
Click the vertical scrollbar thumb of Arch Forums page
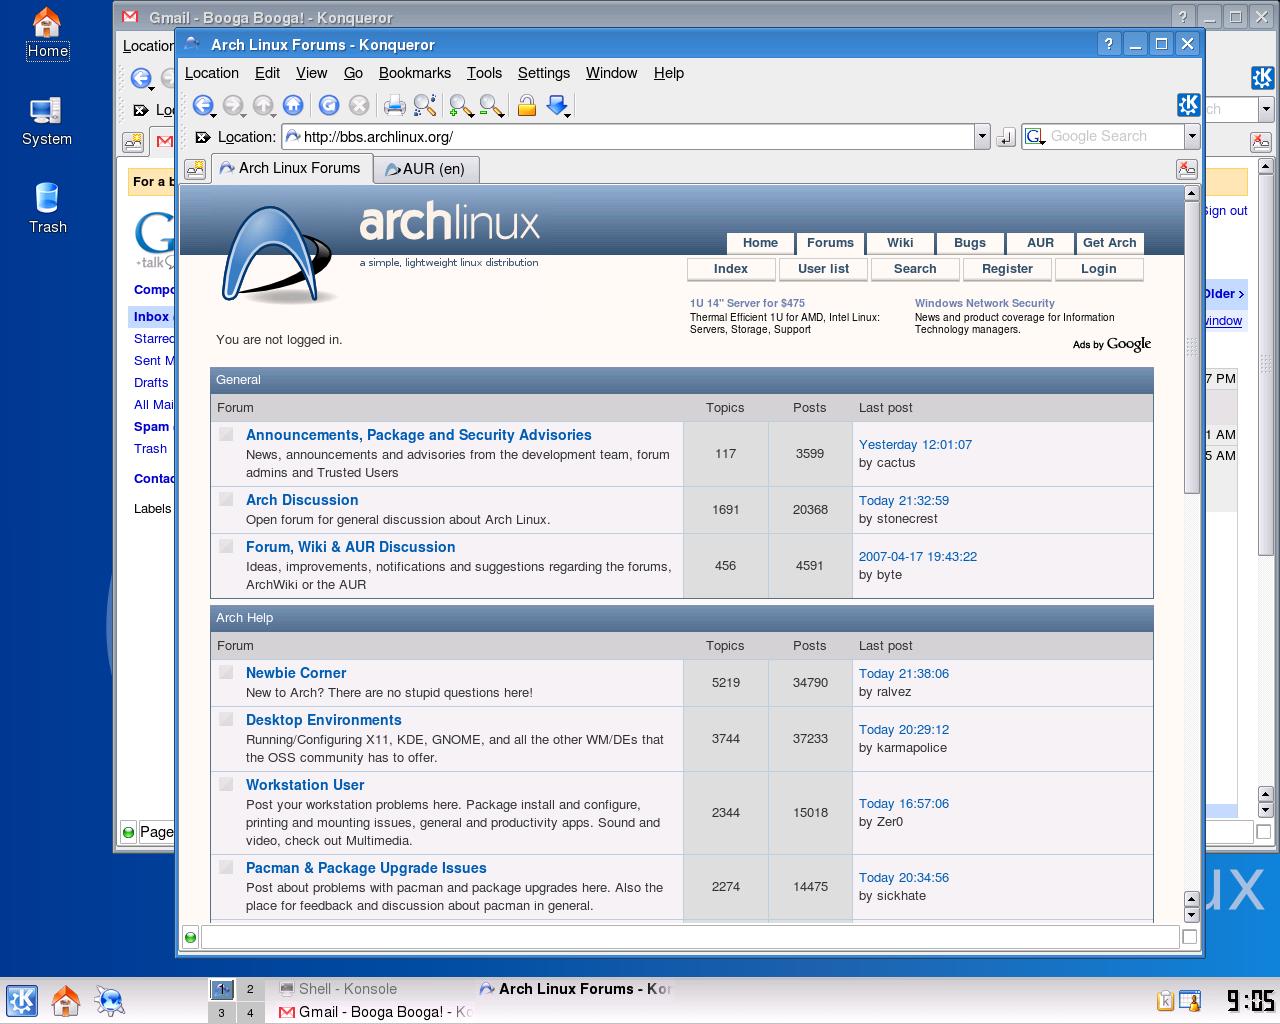pos(1191,347)
